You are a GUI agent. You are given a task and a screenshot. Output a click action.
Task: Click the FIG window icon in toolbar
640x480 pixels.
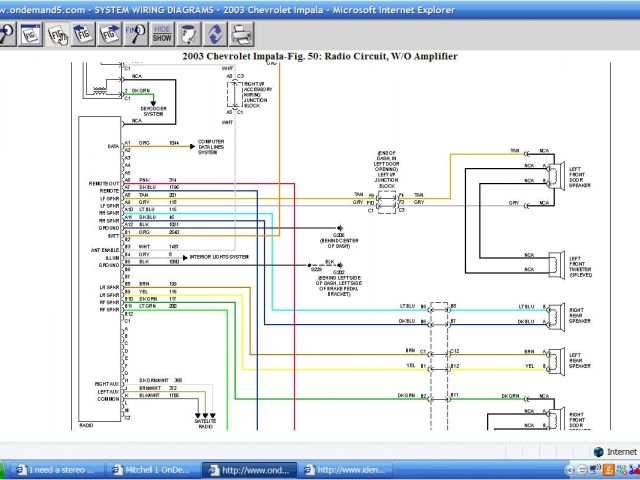pyautogui.click(x=32, y=33)
